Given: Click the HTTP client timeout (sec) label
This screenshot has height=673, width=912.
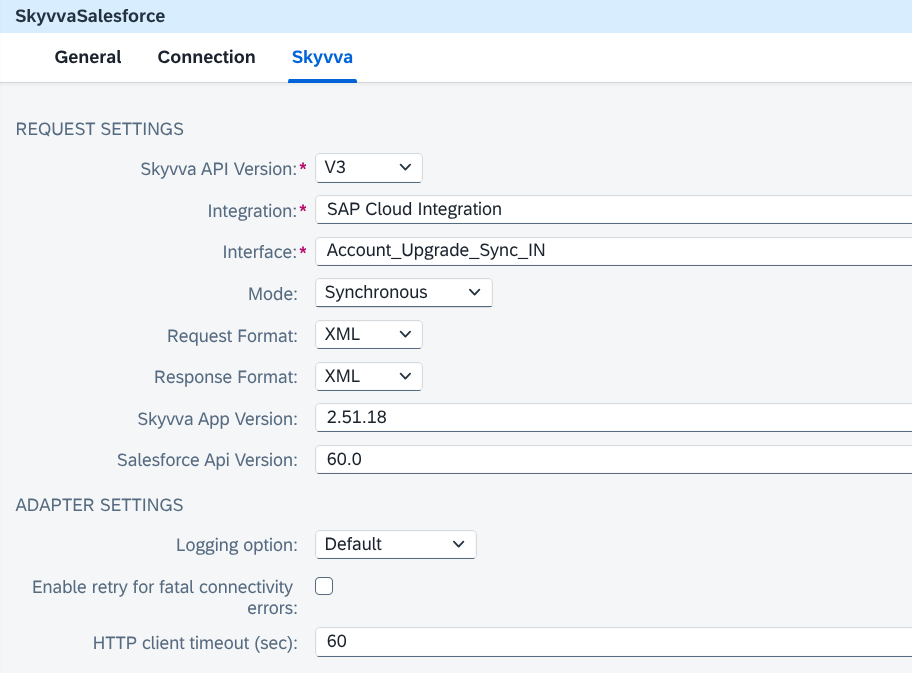Looking at the screenshot, I should point(195,643).
